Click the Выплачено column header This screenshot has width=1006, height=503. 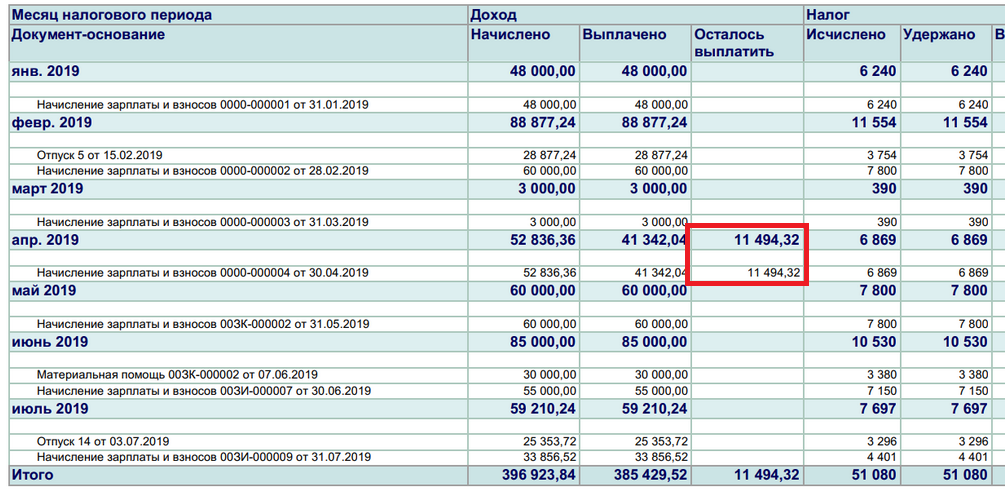point(624,35)
